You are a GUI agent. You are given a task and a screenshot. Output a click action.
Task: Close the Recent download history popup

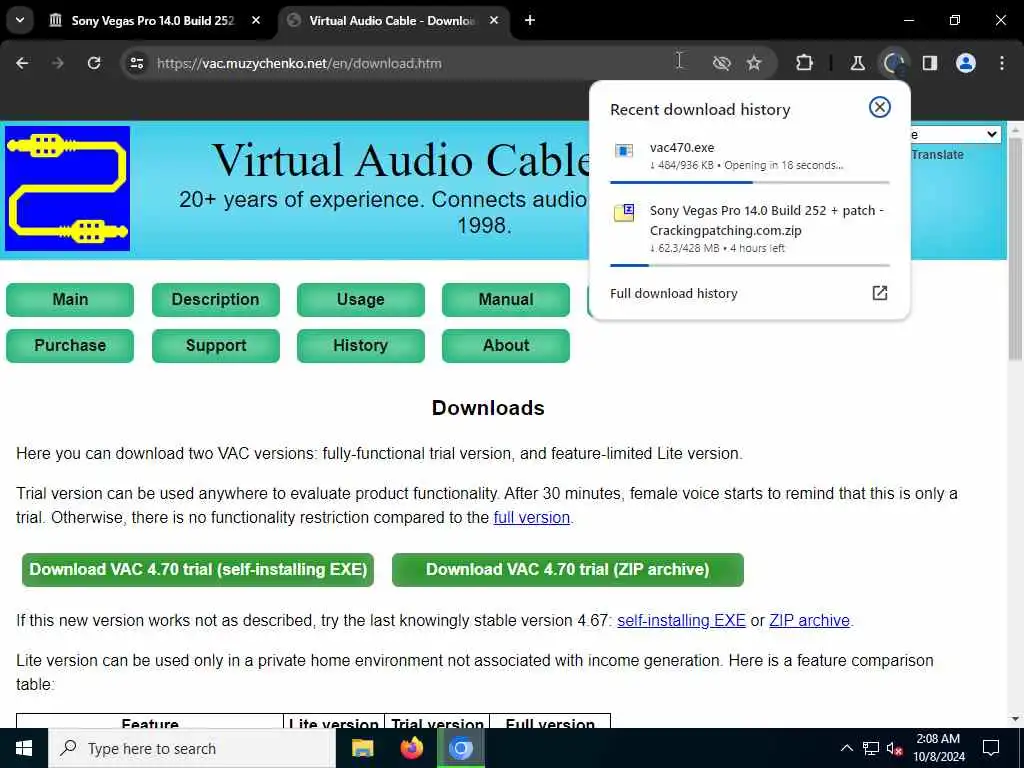click(880, 107)
